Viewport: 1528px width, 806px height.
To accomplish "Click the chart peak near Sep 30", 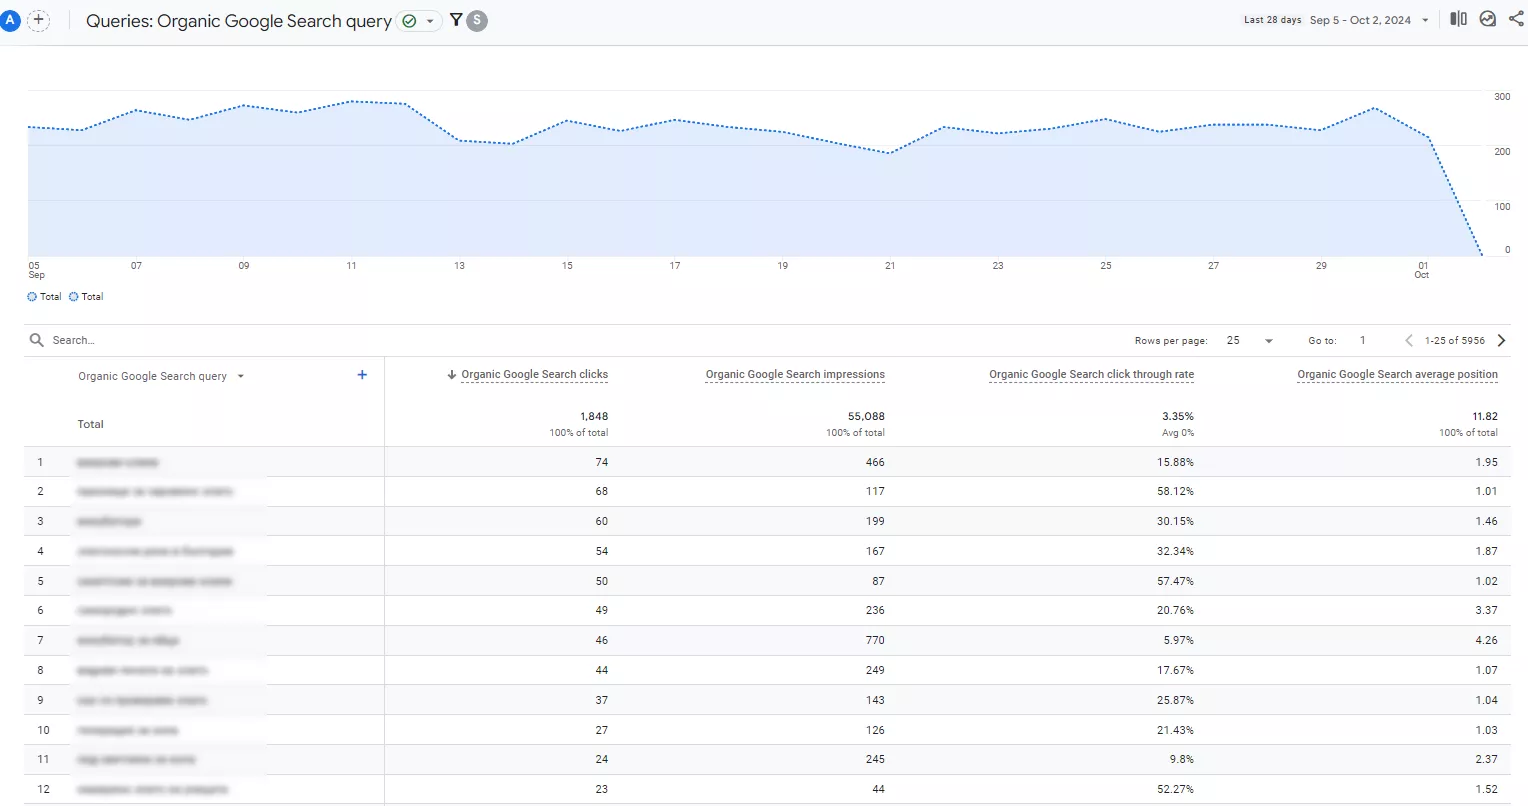I will [1375, 108].
